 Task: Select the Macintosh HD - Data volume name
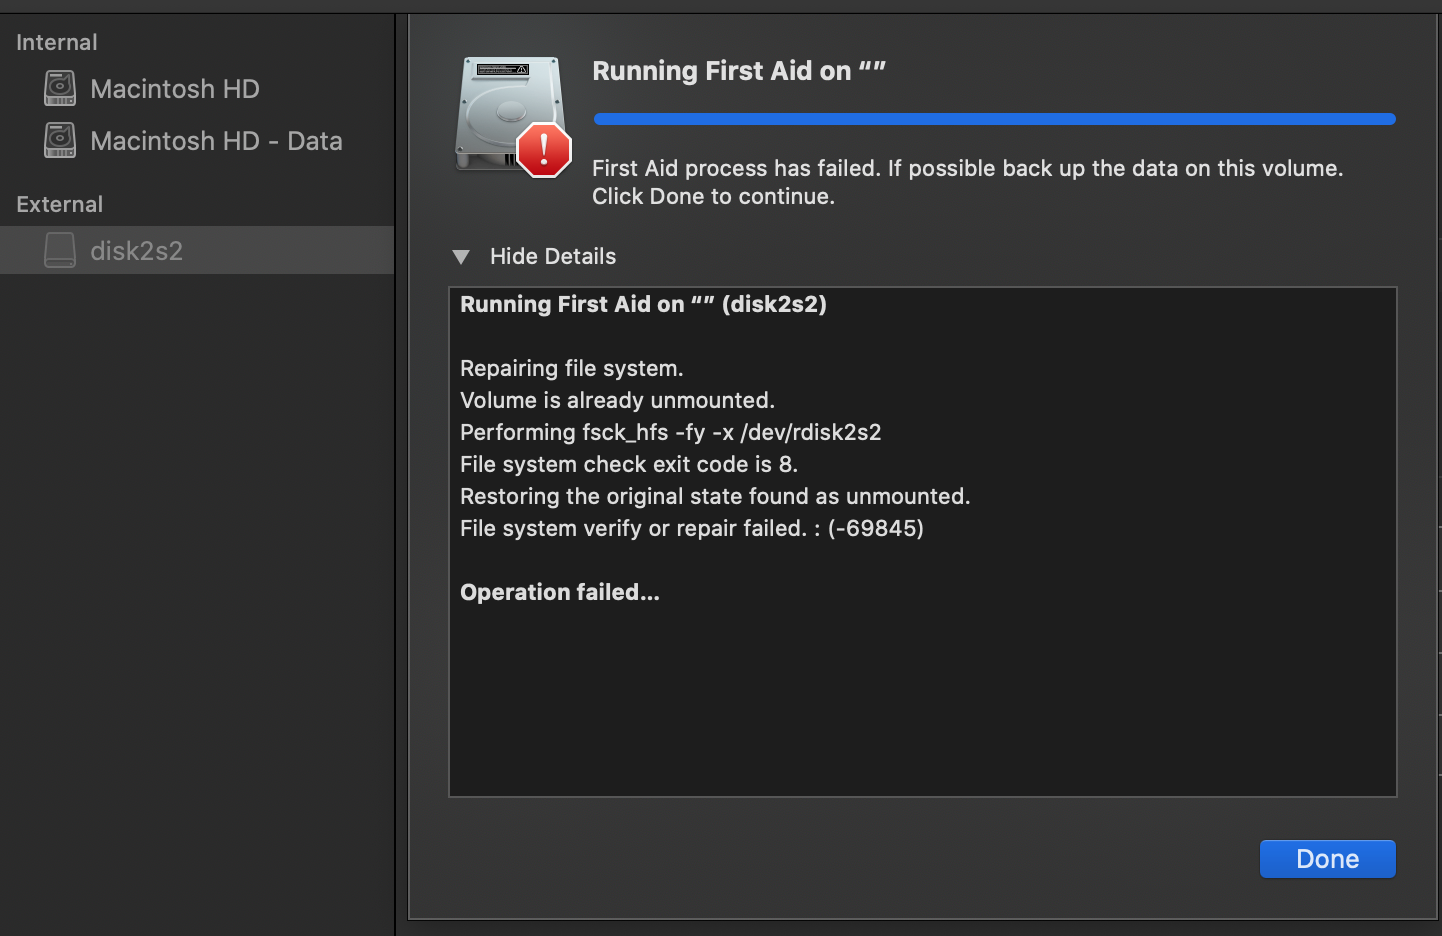(x=216, y=141)
